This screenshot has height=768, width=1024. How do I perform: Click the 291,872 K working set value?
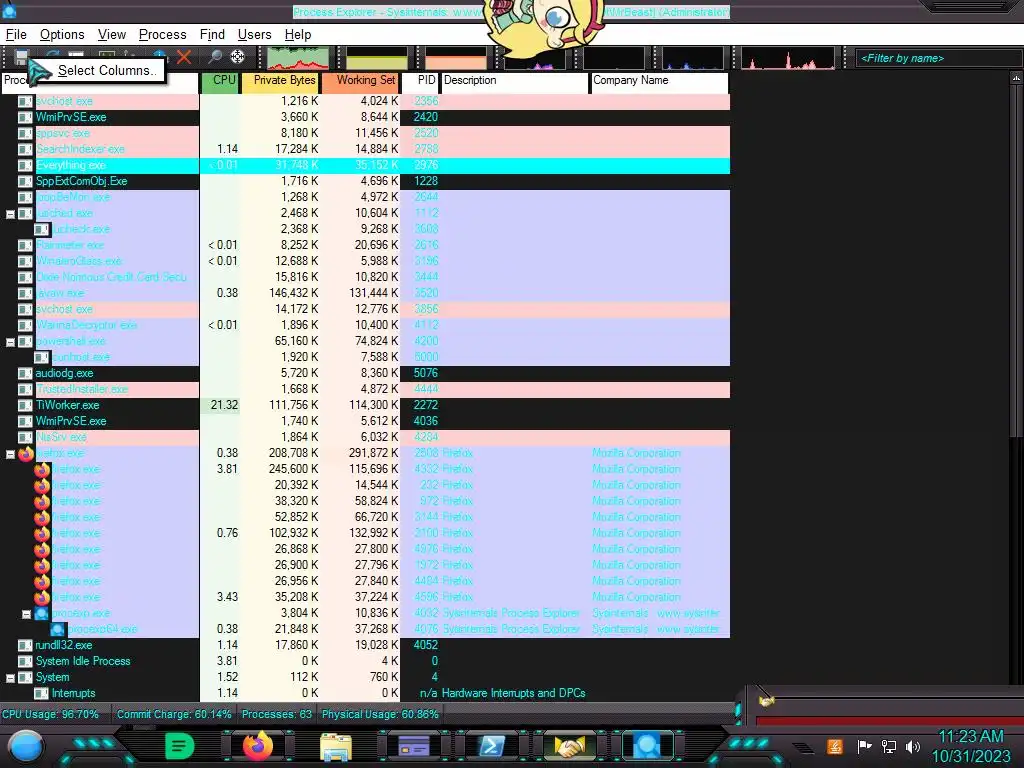click(373, 453)
